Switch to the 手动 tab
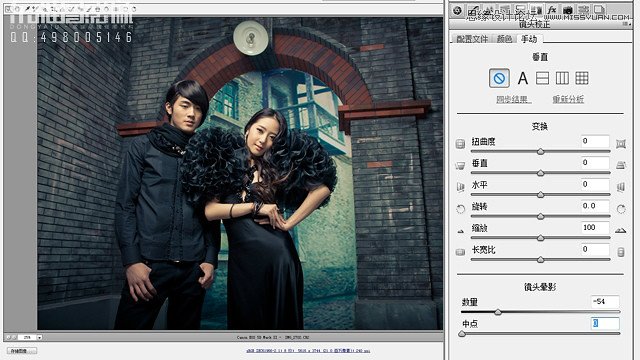 pyautogui.click(x=529, y=39)
